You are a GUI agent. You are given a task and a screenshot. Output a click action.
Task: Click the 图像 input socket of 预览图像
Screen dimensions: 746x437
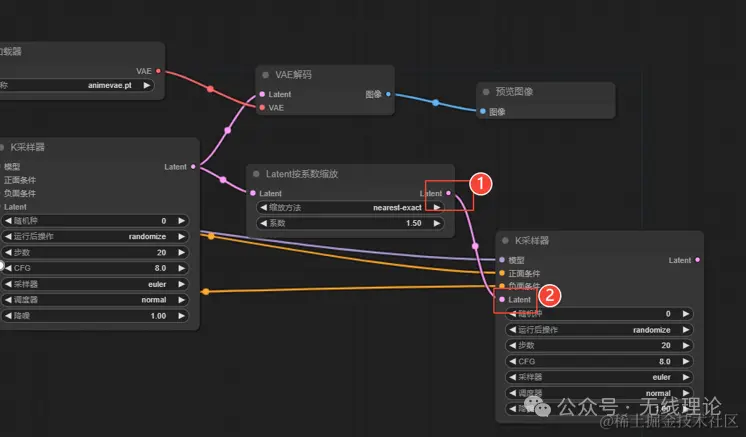[x=483, y=111]
